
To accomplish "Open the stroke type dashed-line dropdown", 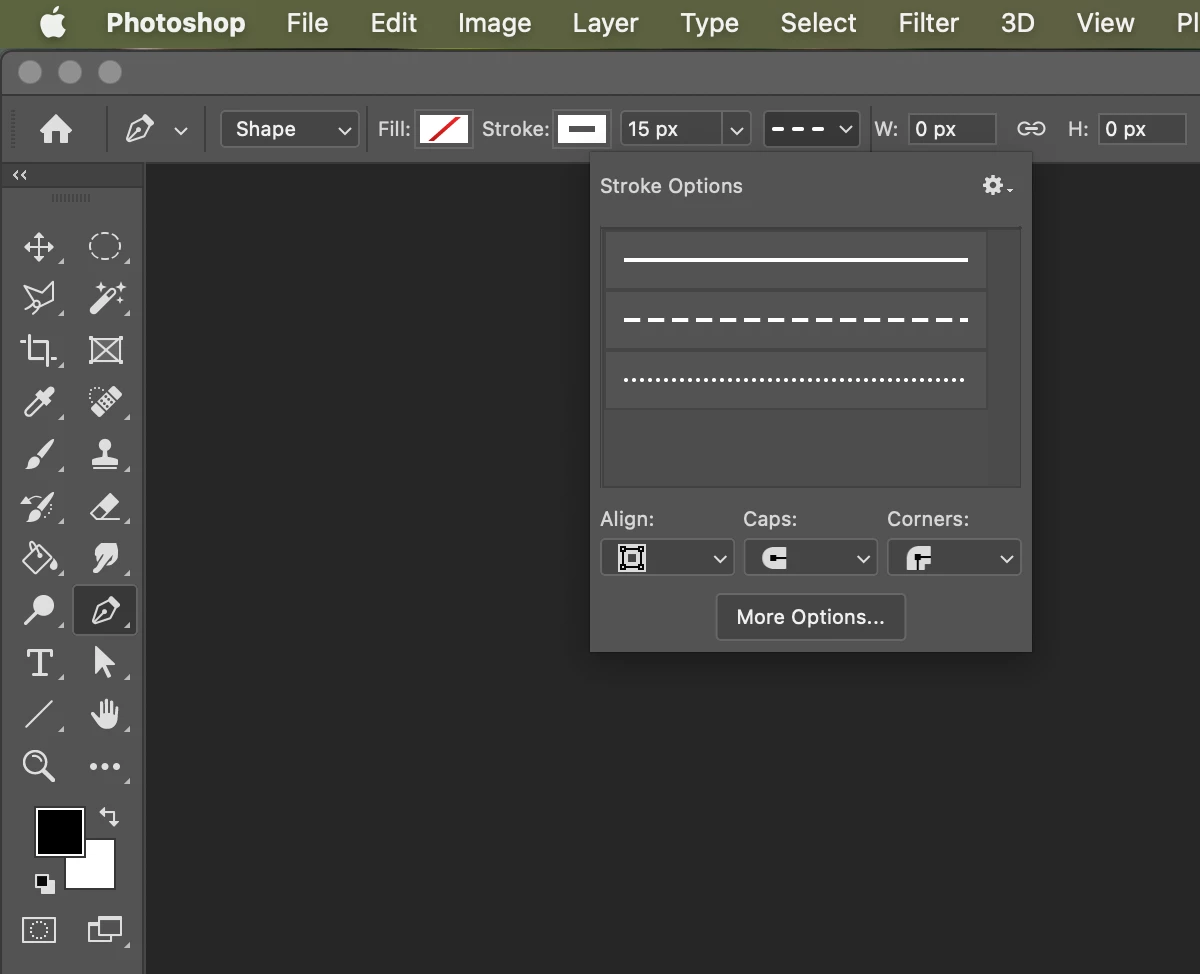I will tap(811, 129).
